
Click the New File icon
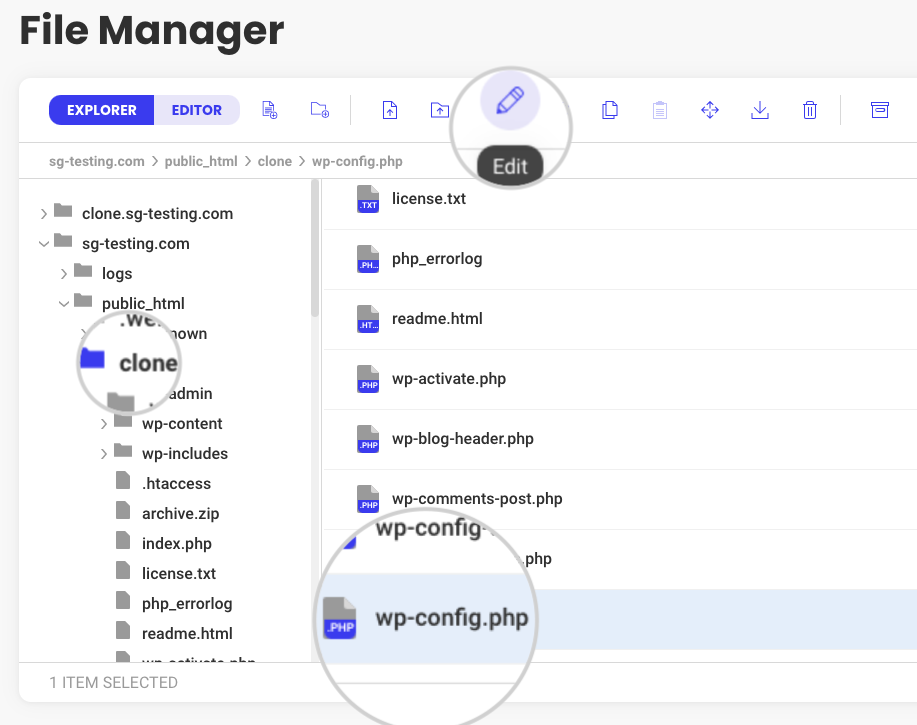click(x=270, y=110)
